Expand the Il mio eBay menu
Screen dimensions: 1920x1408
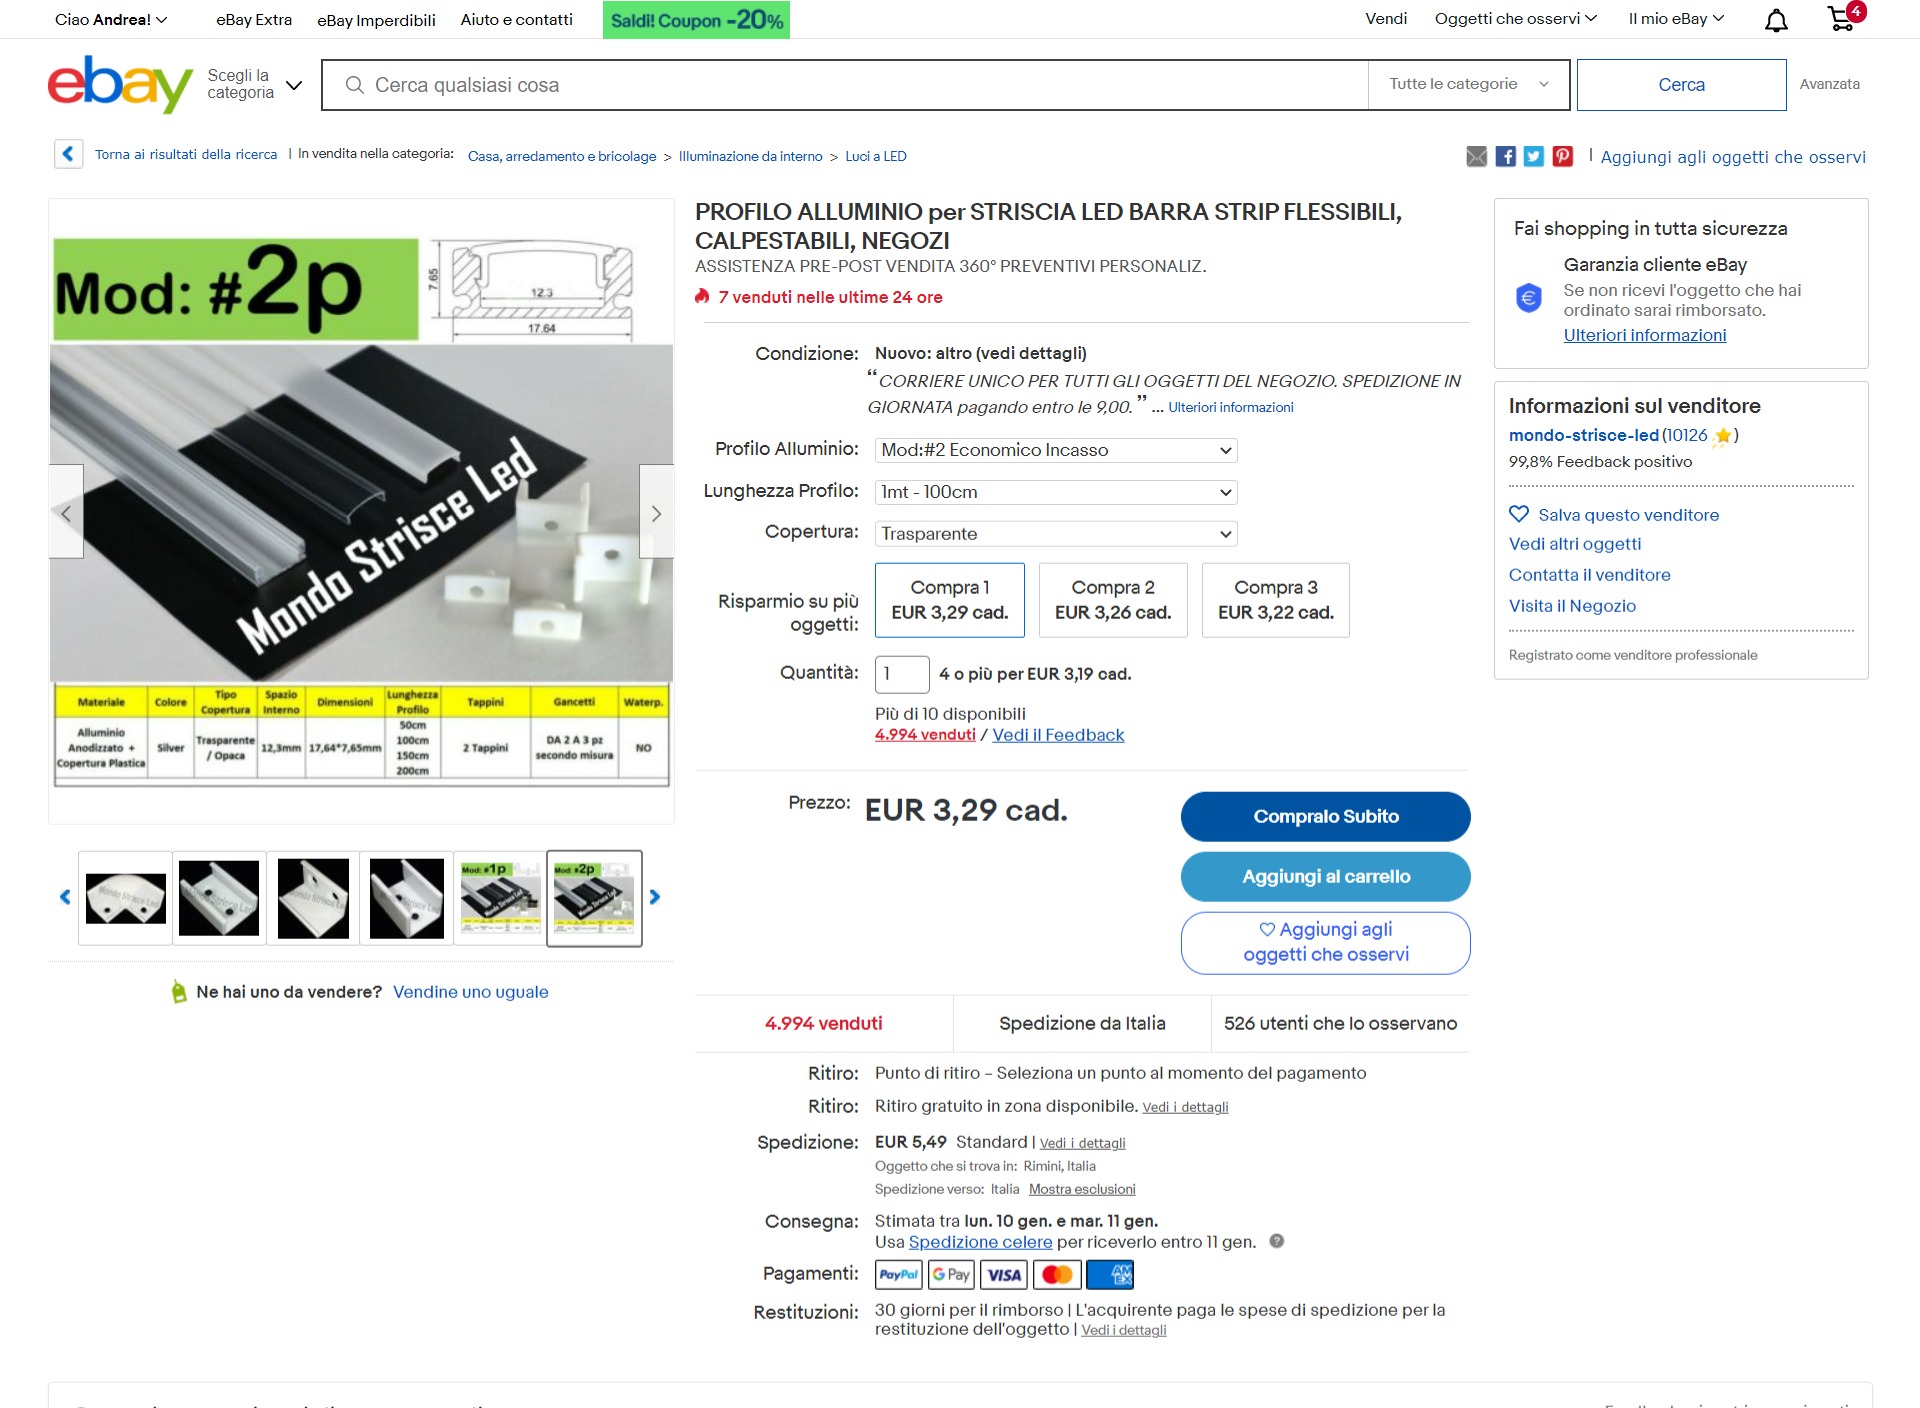pyautogui.click(x=1676, y=19)
